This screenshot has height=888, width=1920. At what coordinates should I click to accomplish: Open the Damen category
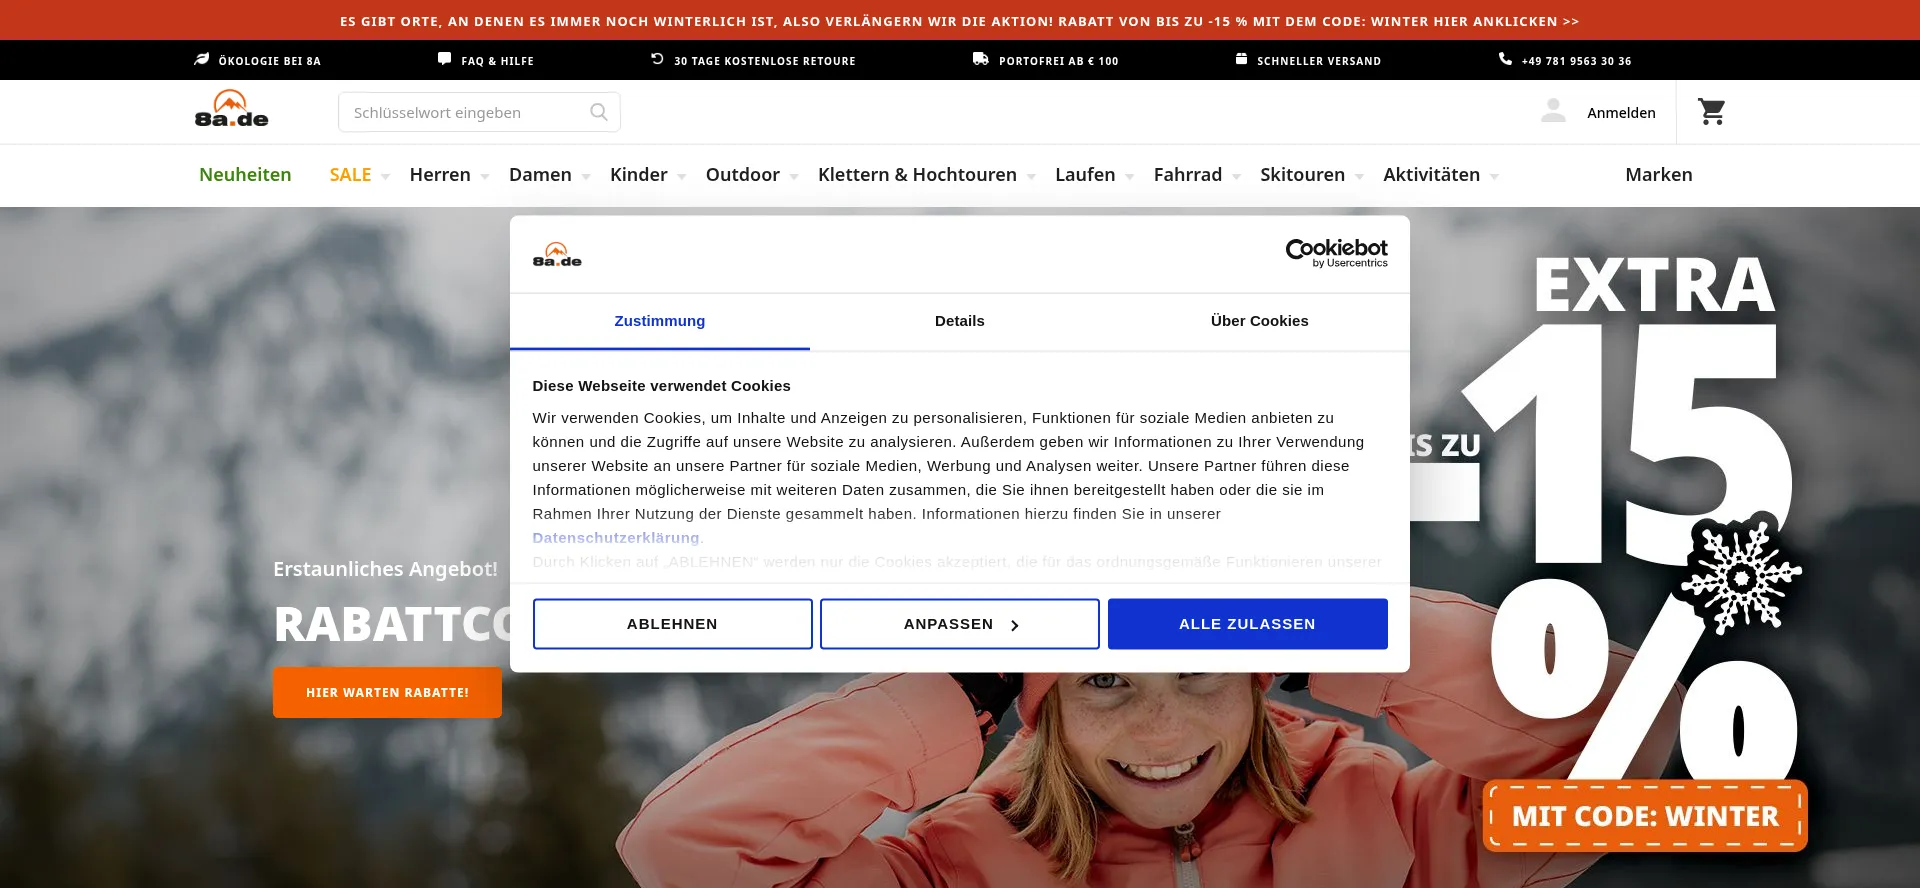(x=540, y=175)
